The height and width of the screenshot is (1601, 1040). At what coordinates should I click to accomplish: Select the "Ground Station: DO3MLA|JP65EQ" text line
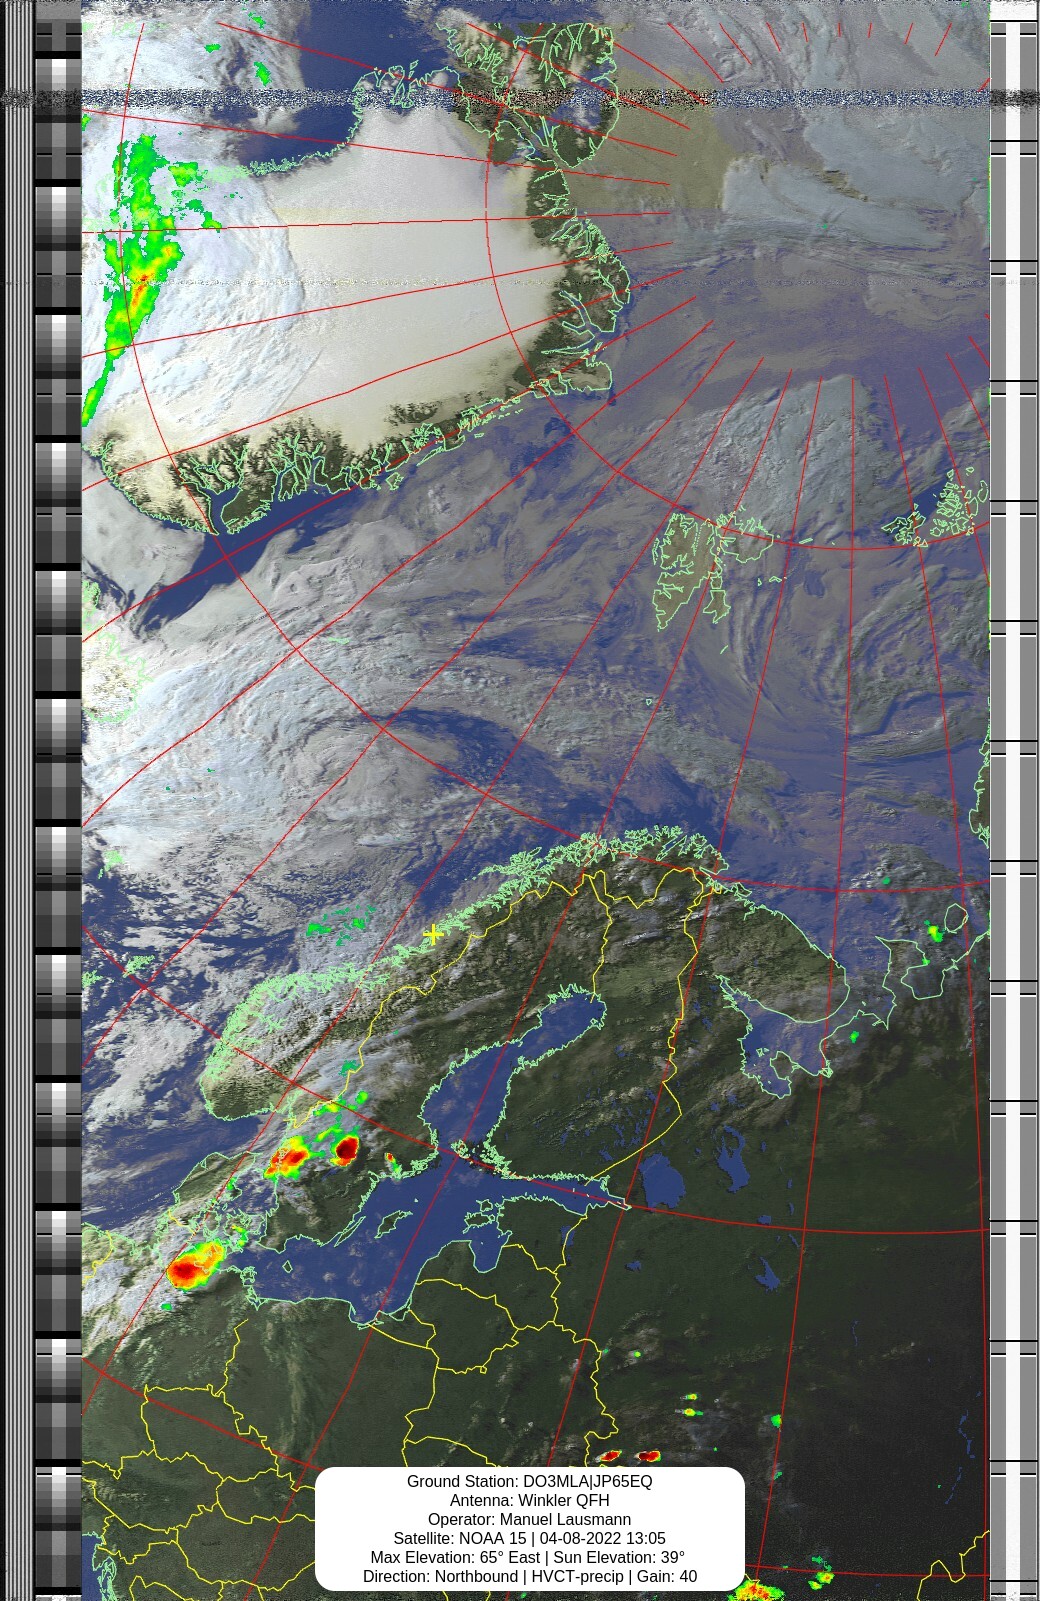(529, 1481)
